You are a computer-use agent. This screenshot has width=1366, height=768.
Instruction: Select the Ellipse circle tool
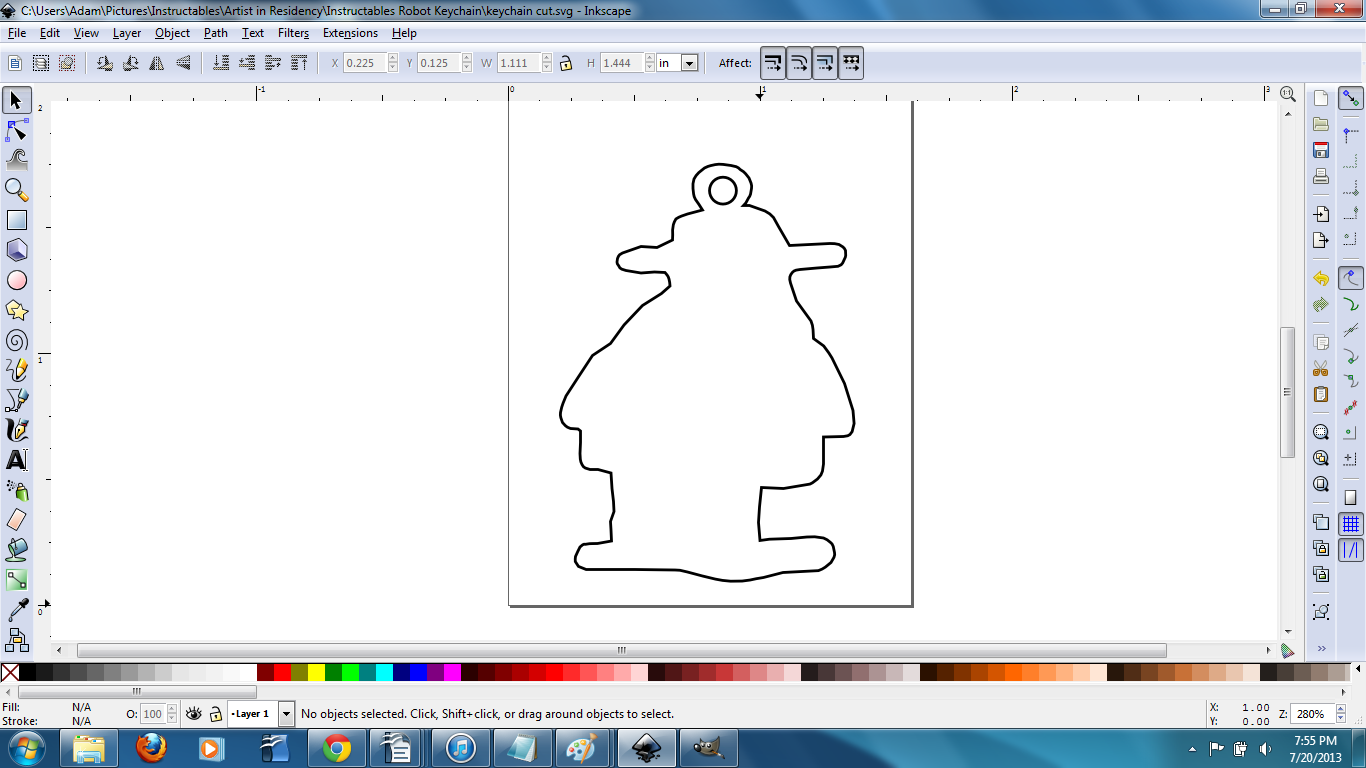point(16,280)
